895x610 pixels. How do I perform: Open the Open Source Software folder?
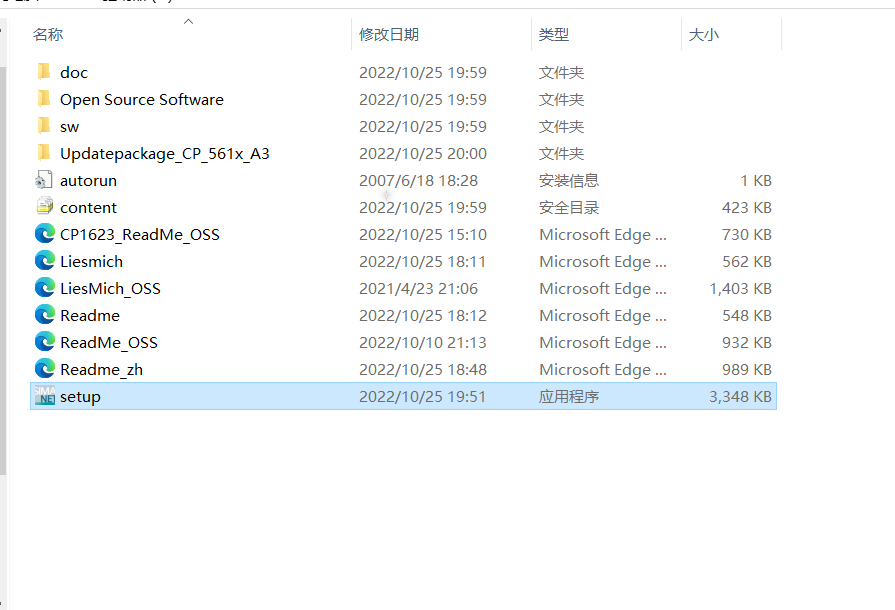point(140,99)
